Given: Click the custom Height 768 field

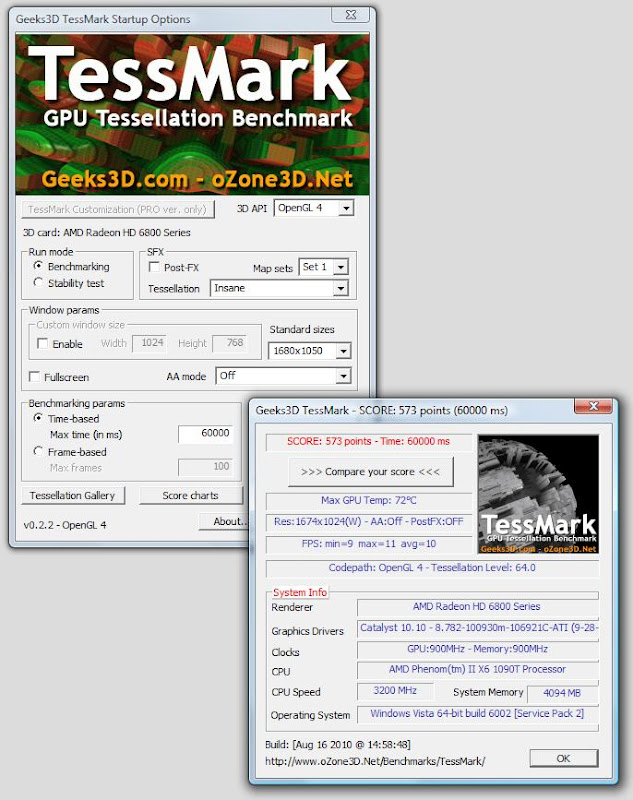Looking at the screenshot, I should tap(230, 343).
